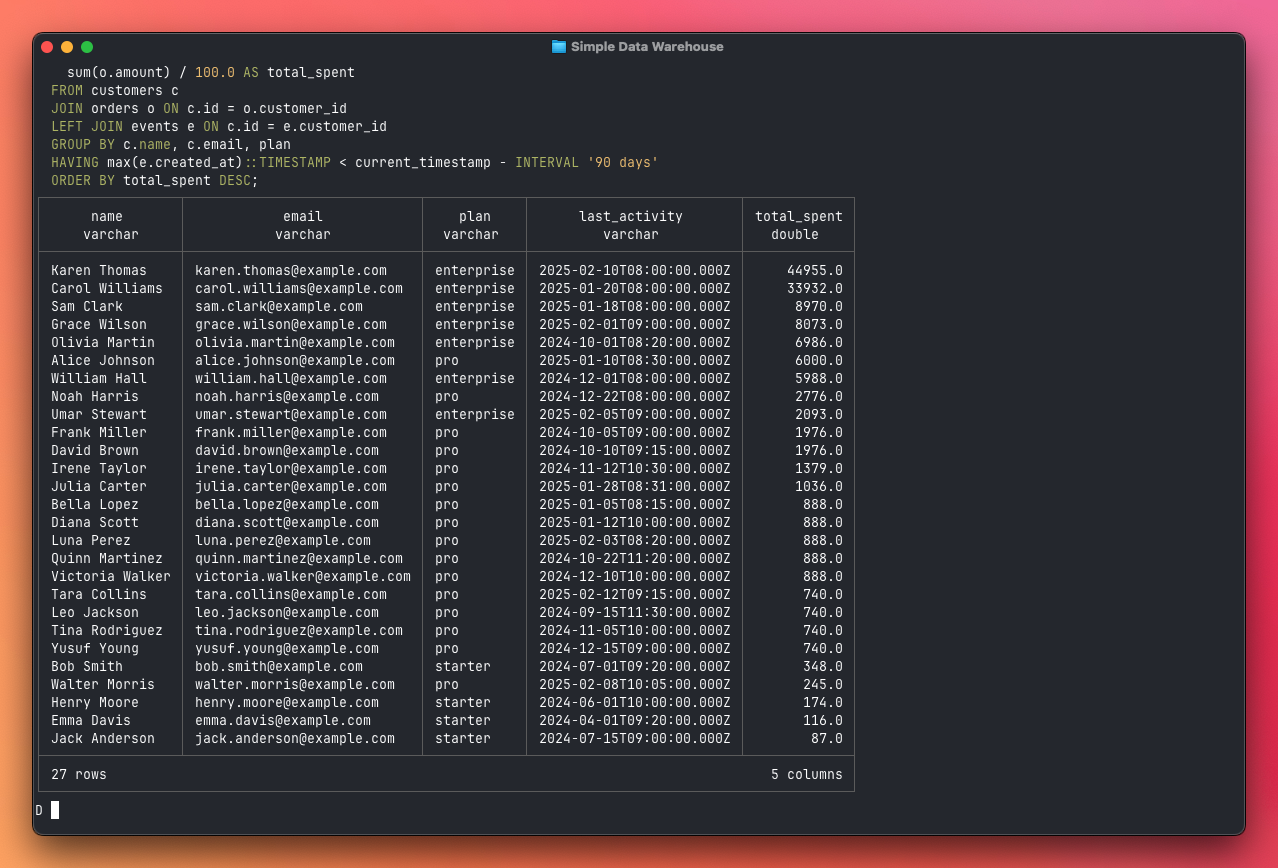
Task: Click the Simple Data Warehouse window title
Action: click(646, 46)
